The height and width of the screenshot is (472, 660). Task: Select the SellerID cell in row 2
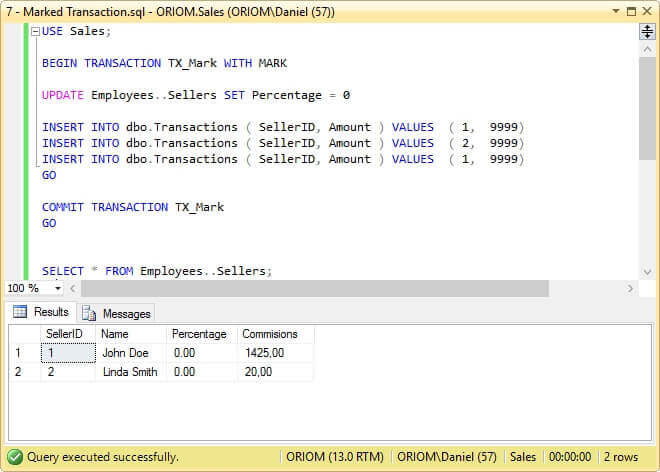coord(68,372)
